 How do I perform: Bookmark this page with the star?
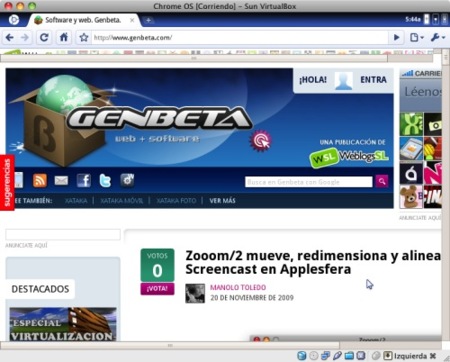(84, 37)
